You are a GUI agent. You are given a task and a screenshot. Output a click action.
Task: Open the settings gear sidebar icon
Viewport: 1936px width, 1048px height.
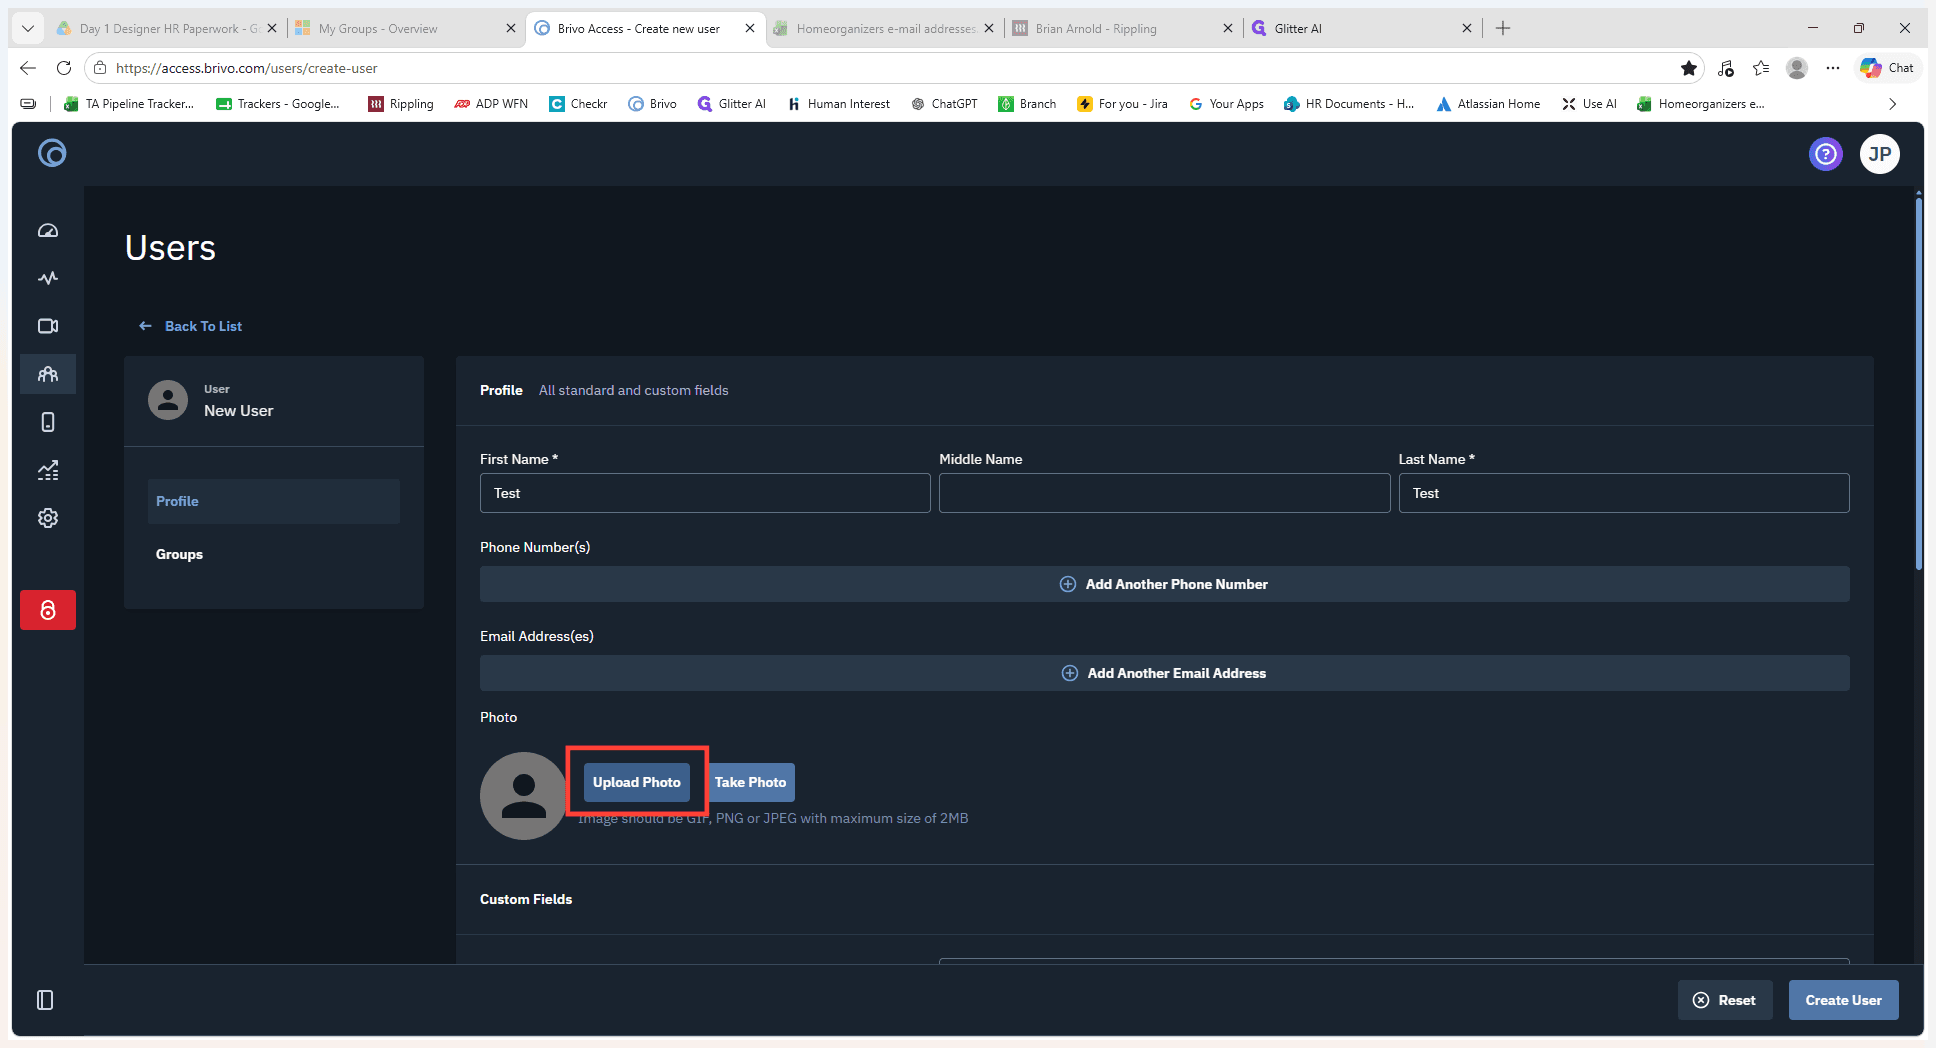coord(48,518)
